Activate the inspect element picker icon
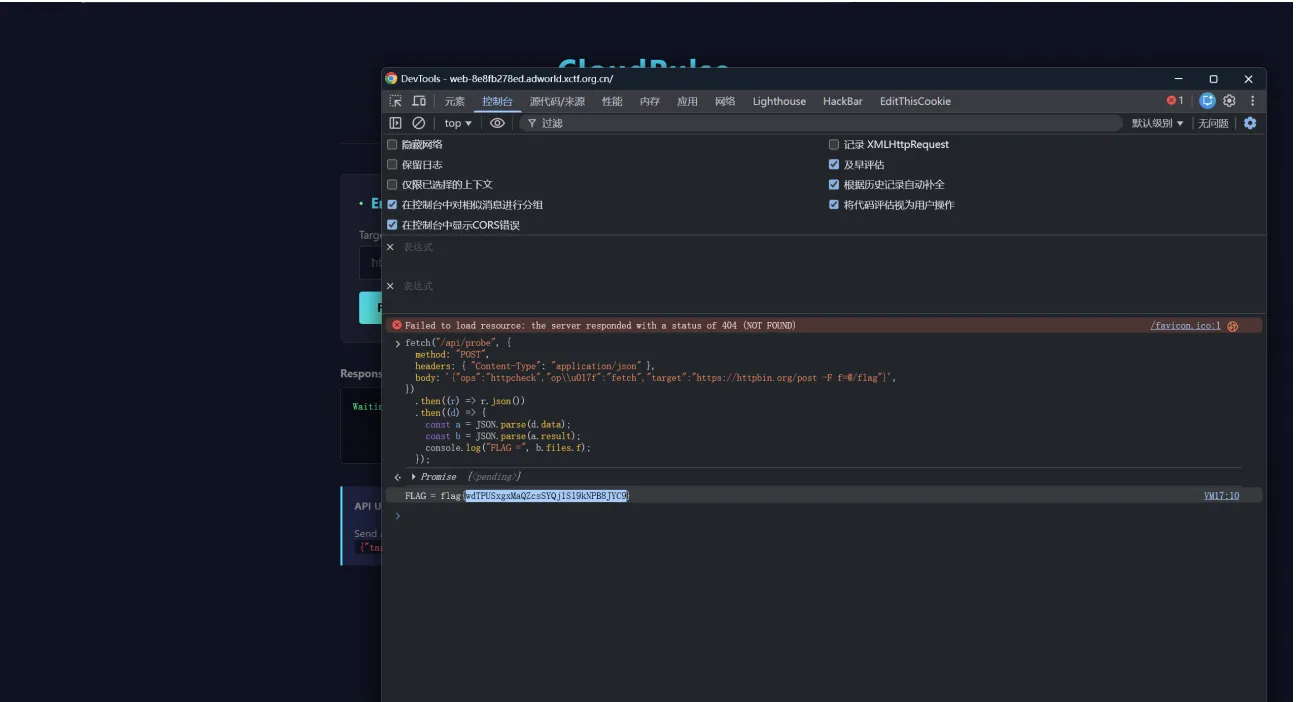Viewport: 1296px width, 702px height. coord(396,101)
